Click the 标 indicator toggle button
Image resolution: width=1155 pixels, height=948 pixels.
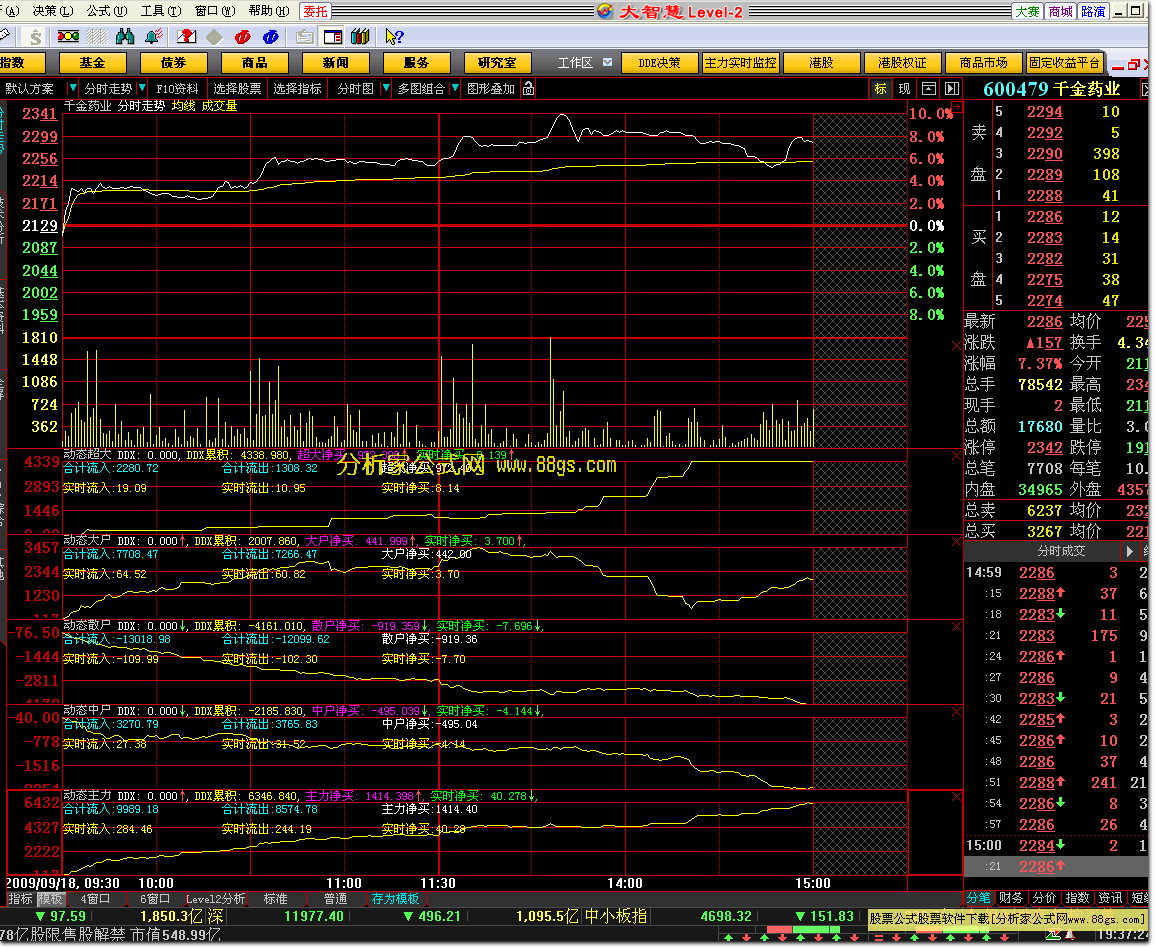(x=880, y=88)
